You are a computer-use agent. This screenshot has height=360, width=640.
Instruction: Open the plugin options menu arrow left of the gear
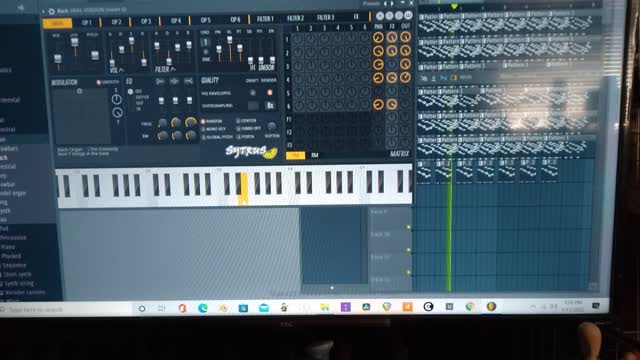pos(44,11)
